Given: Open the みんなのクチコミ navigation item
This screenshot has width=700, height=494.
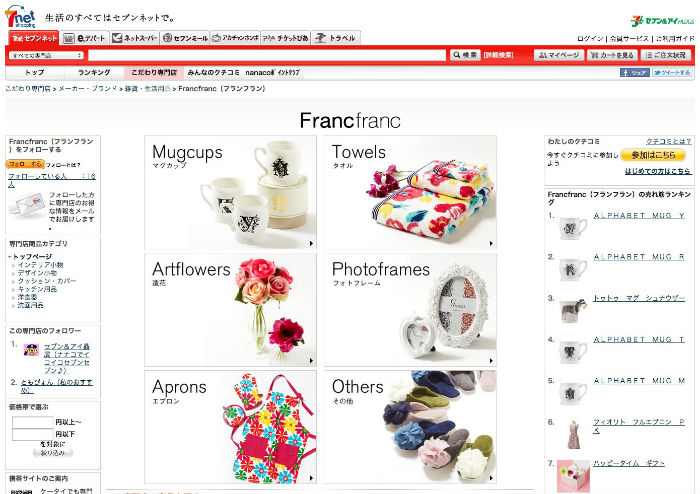Looking at the screenshot, I should tap(213, 72).
